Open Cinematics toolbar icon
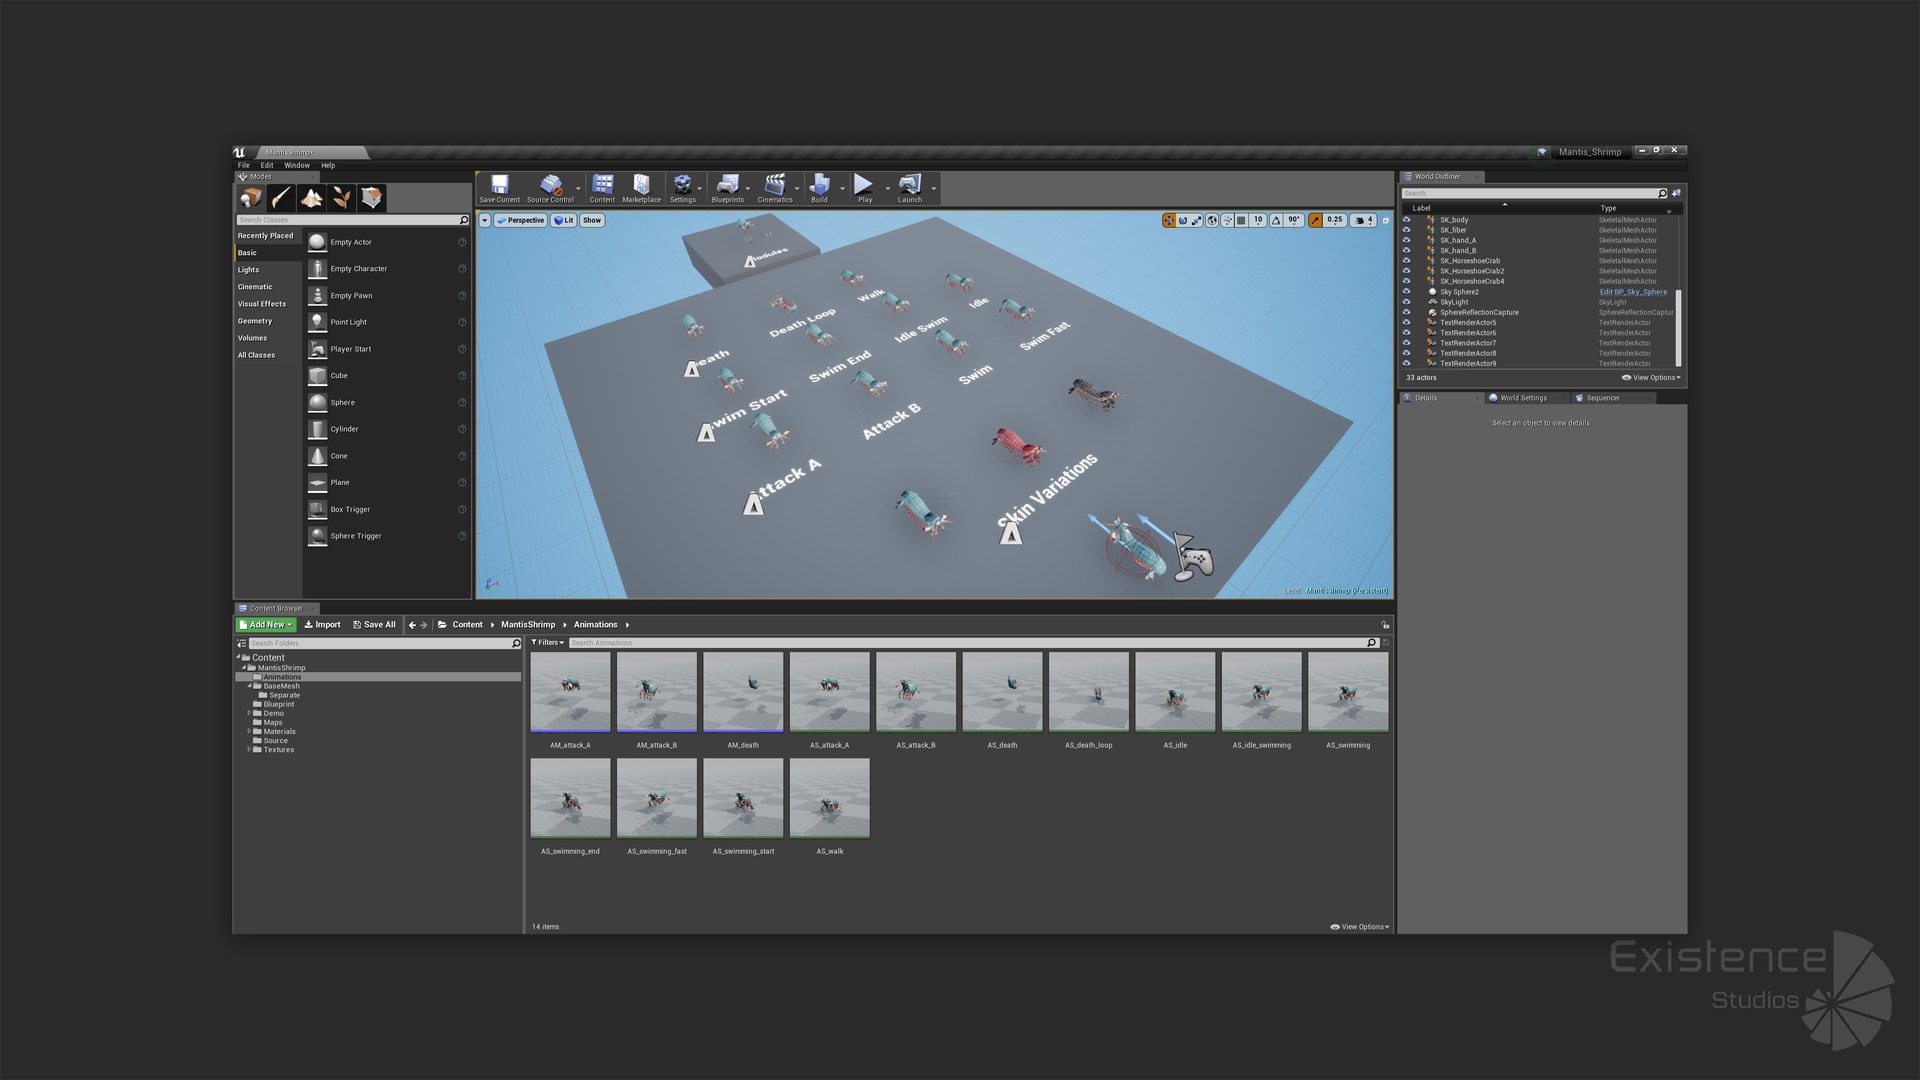This screenshot has height=1080, width=1920. tap(774, 186)
